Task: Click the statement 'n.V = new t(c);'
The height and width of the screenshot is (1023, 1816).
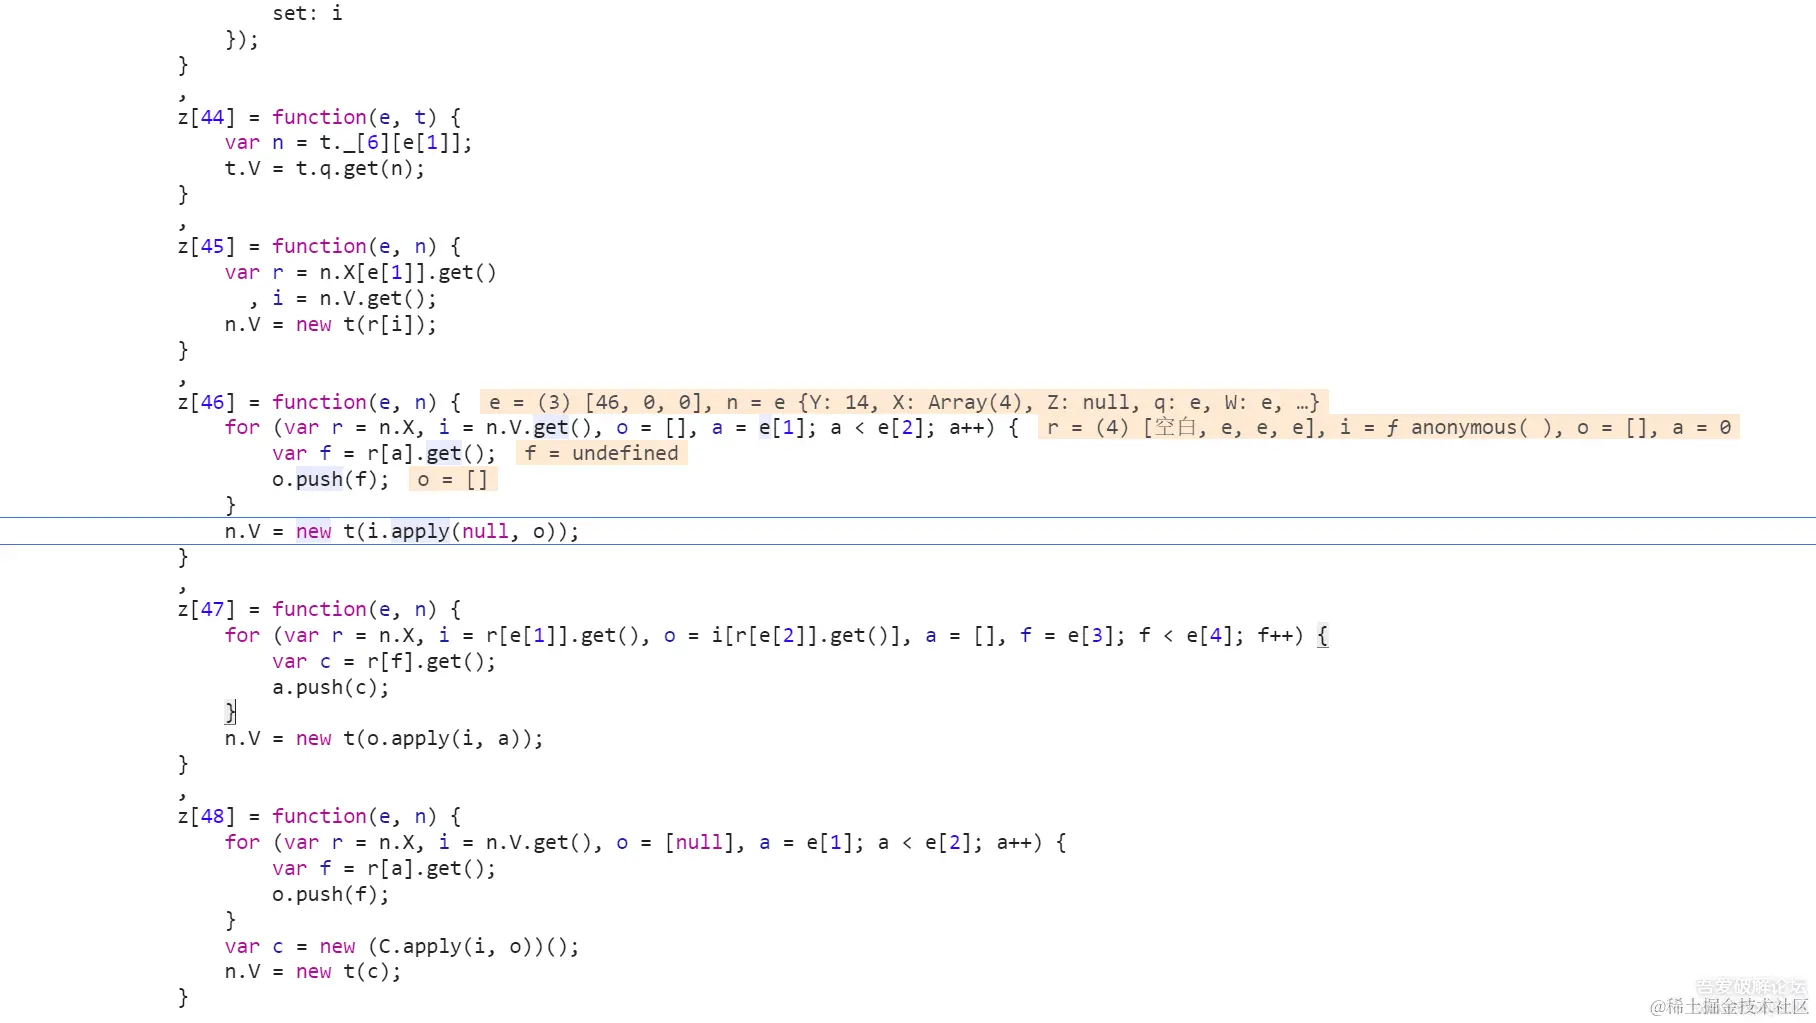Action: pyautogui.click(x=312, y=971)
